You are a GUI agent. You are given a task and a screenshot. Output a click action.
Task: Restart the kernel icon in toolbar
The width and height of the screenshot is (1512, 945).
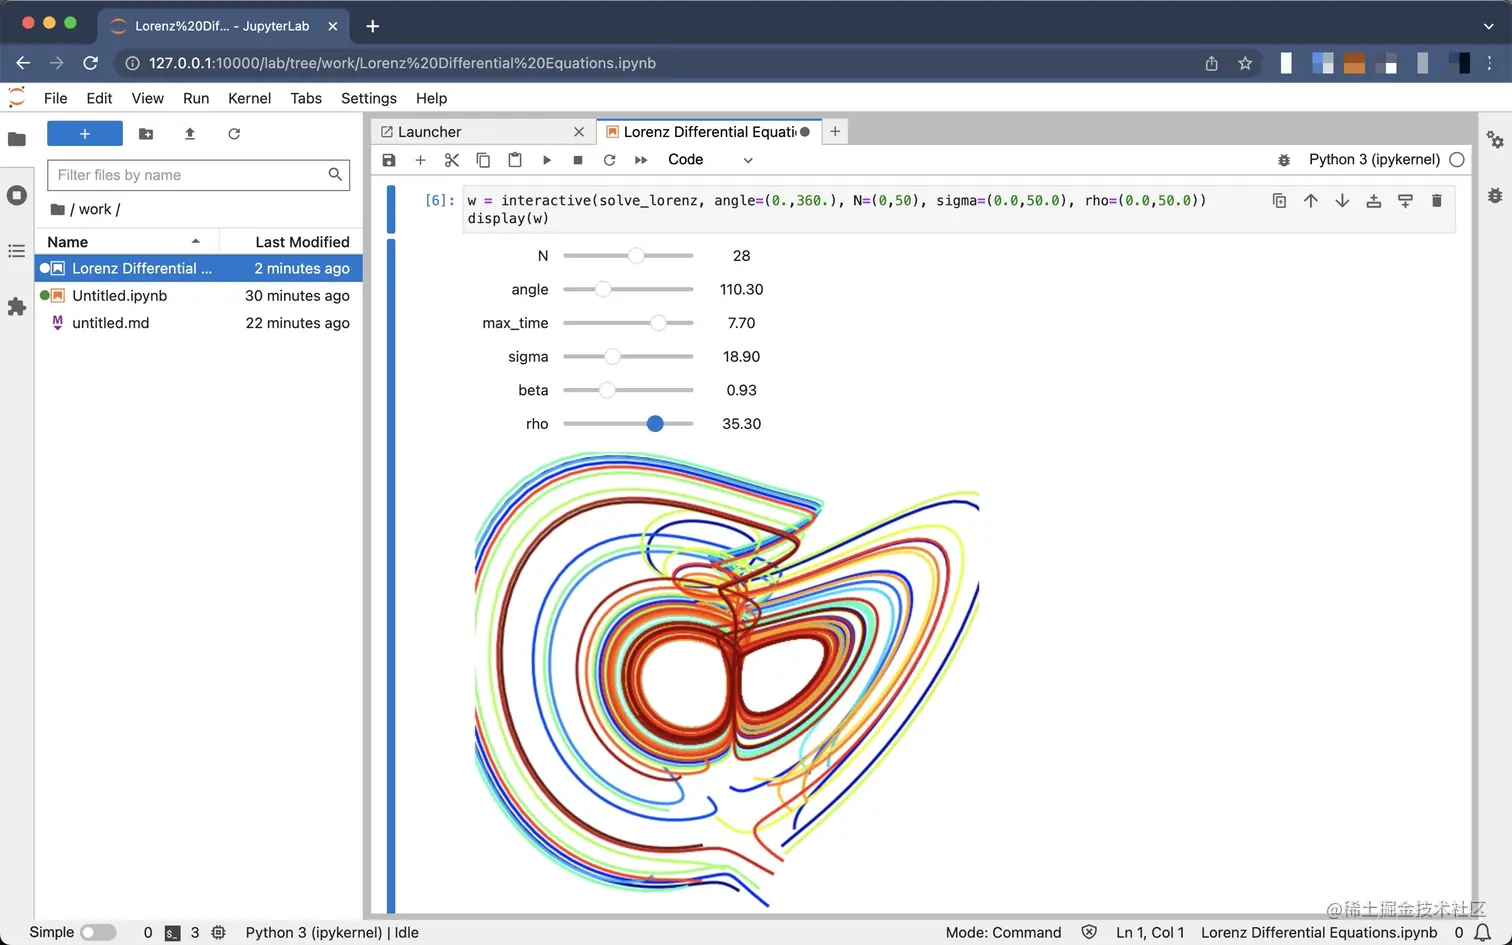point(609,160)
